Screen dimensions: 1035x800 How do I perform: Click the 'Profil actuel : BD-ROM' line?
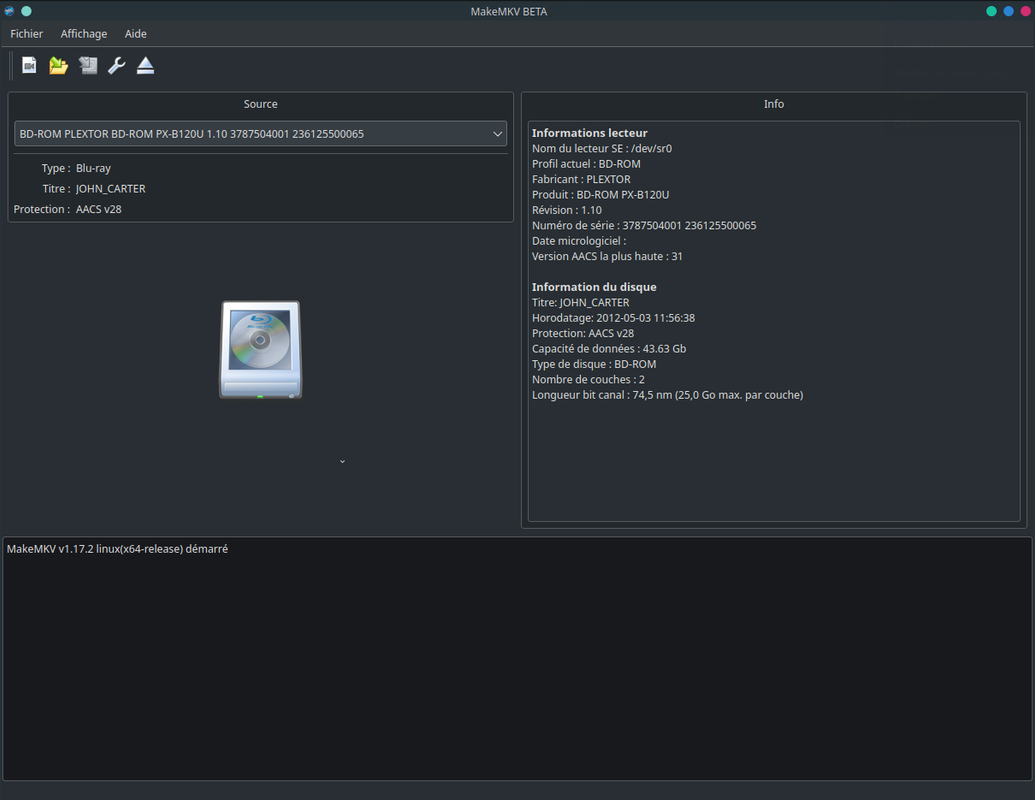(586, 164)
